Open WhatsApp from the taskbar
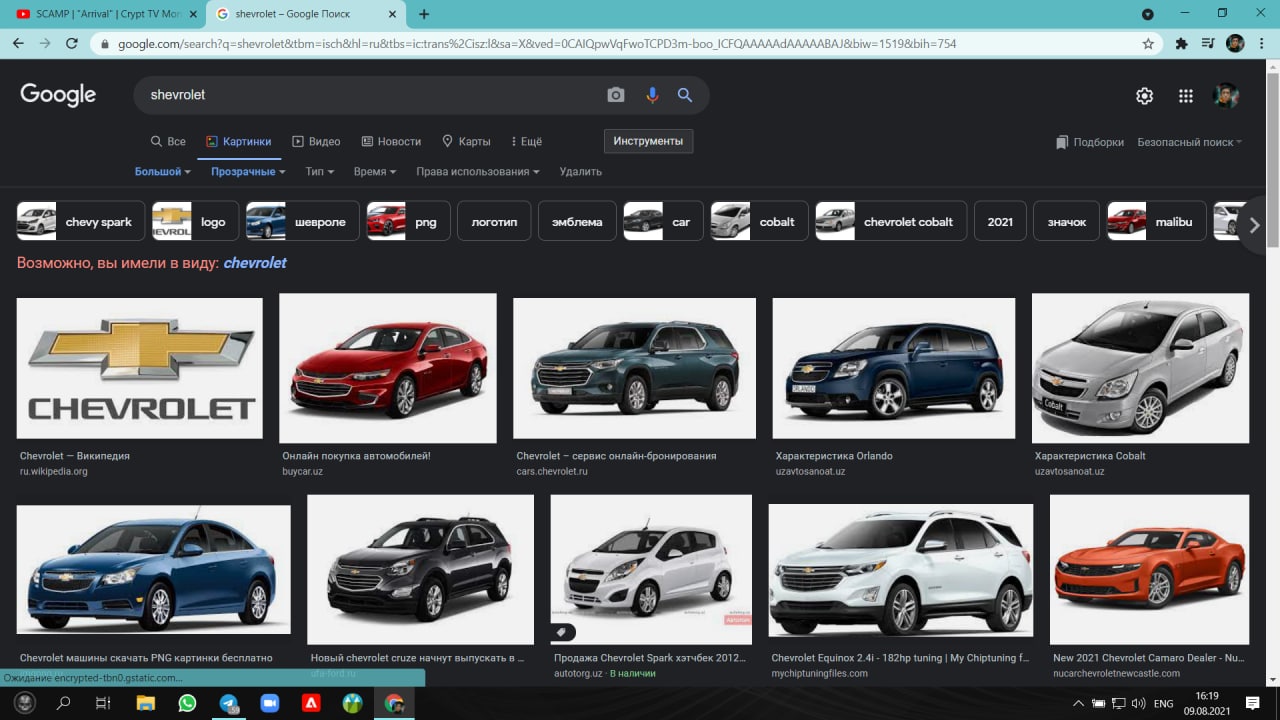This screenshot has height=720, width=1280. (x=187, y=703)
